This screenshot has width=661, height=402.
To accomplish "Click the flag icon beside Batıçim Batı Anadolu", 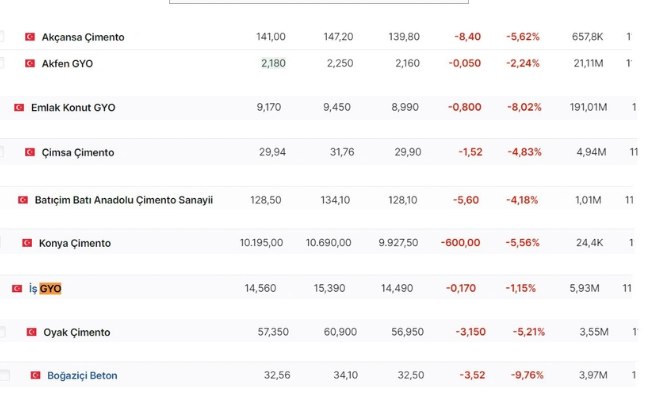I will tap(23, 200).
